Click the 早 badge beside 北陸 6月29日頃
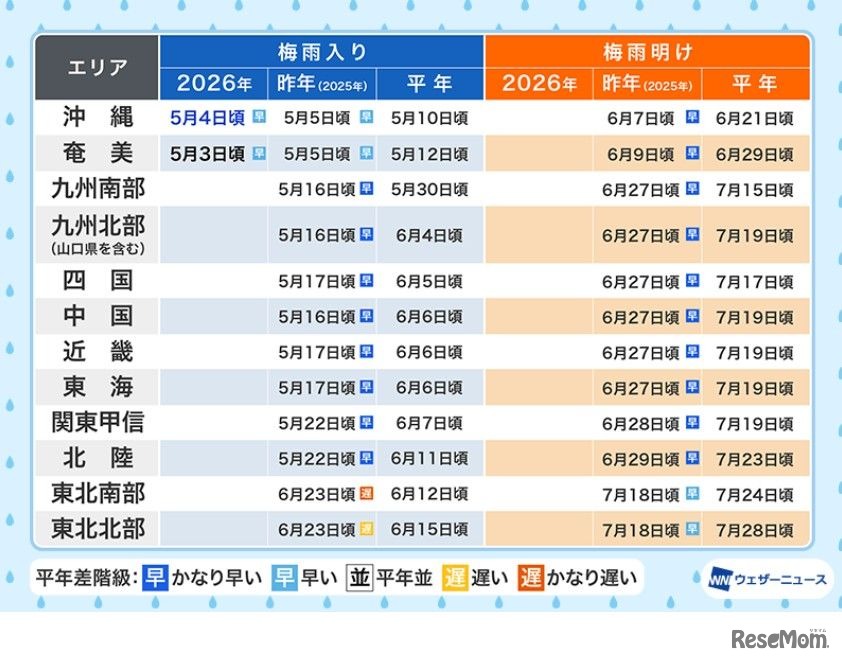Screen dimensions: 842x662 coord(693,457)
